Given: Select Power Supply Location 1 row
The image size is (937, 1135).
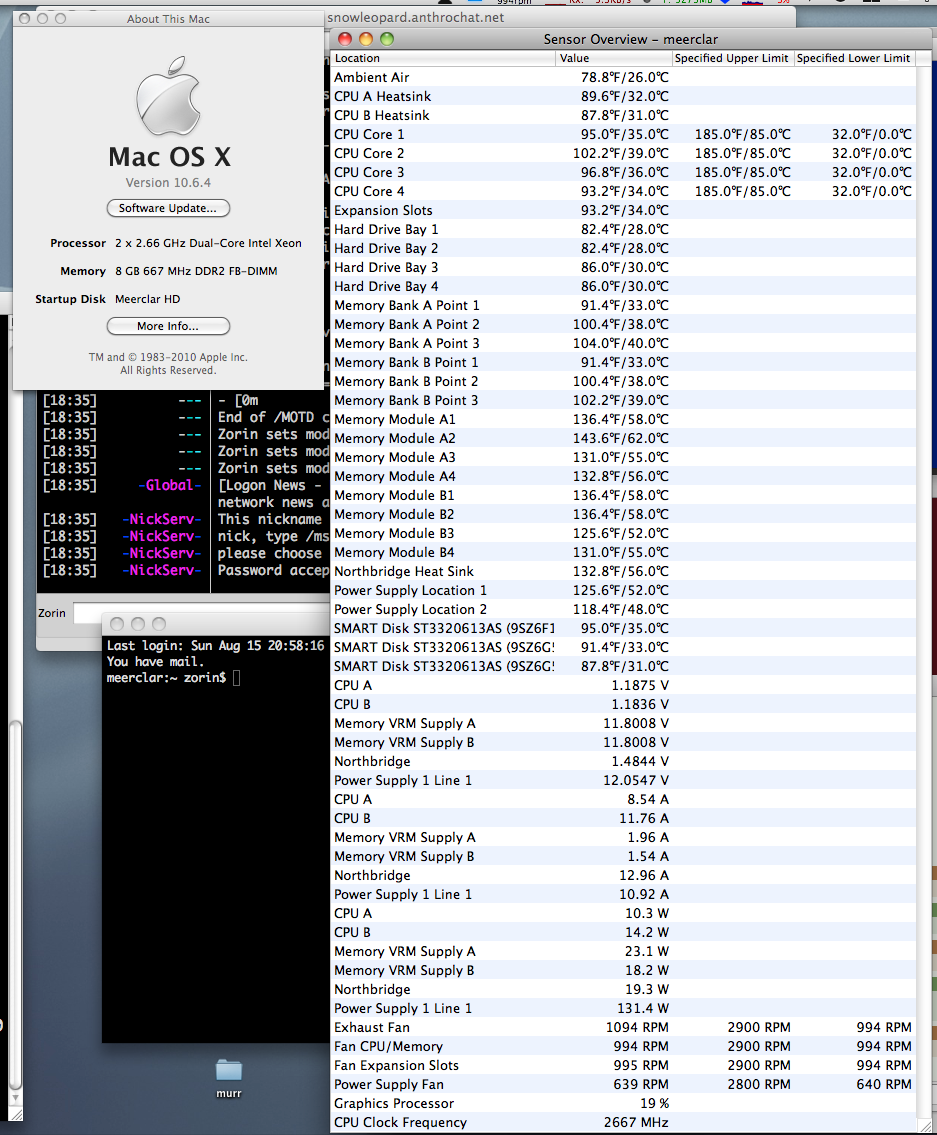Looking at the screenshot, I should point(623,590).
